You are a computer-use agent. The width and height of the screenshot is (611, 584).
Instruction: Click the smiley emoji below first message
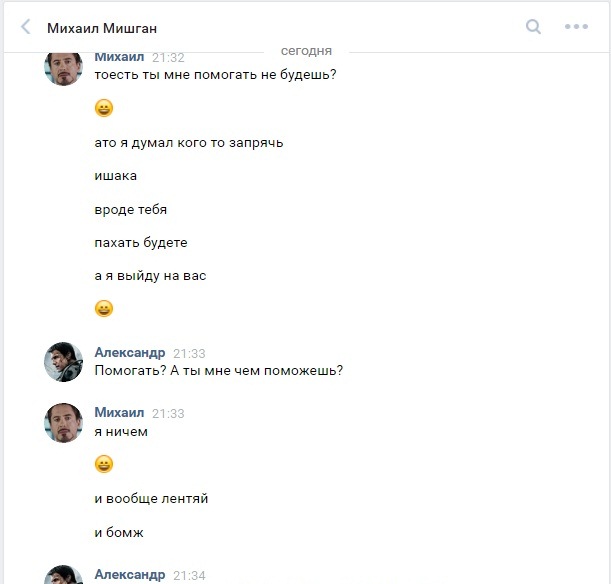(x=104, y=108)
